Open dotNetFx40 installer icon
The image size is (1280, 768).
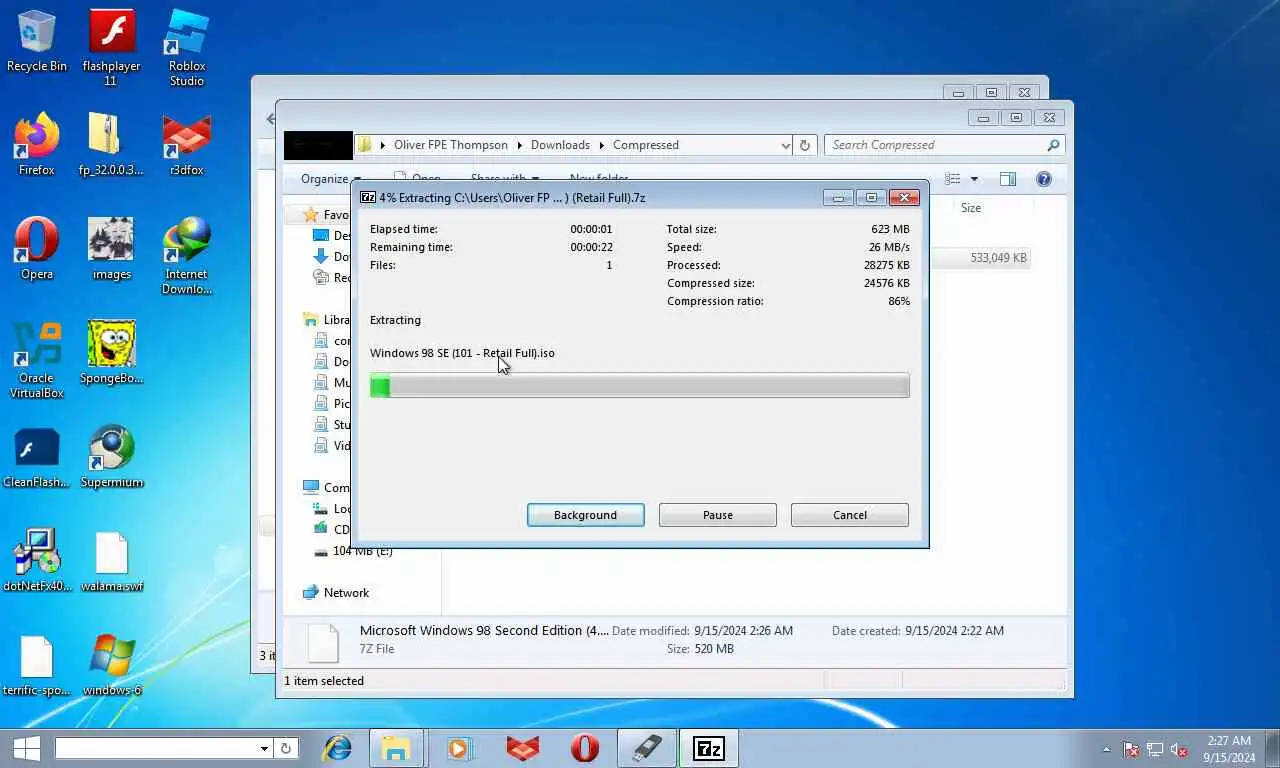pos(37,561)
